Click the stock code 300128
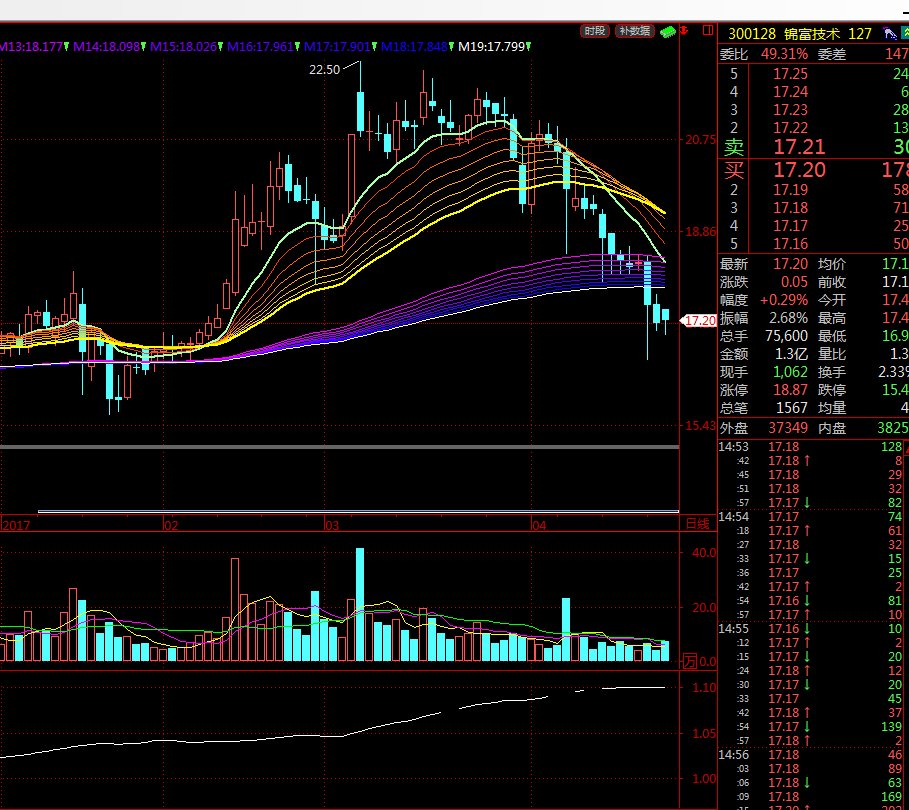The image size is (909, 810). pyautogui.click(x=752, y=34)
